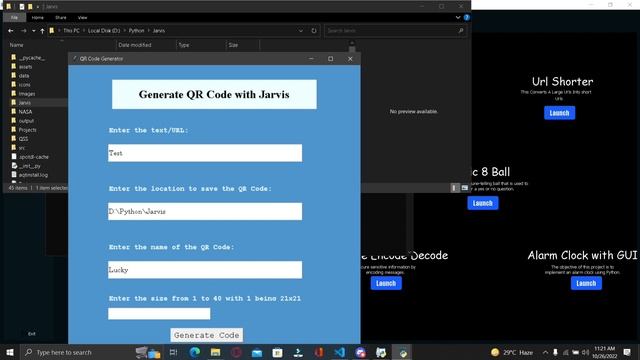Screen dimensions: 640x360
Task: Select the aqtinstall.log file
Action: [33, 175]
